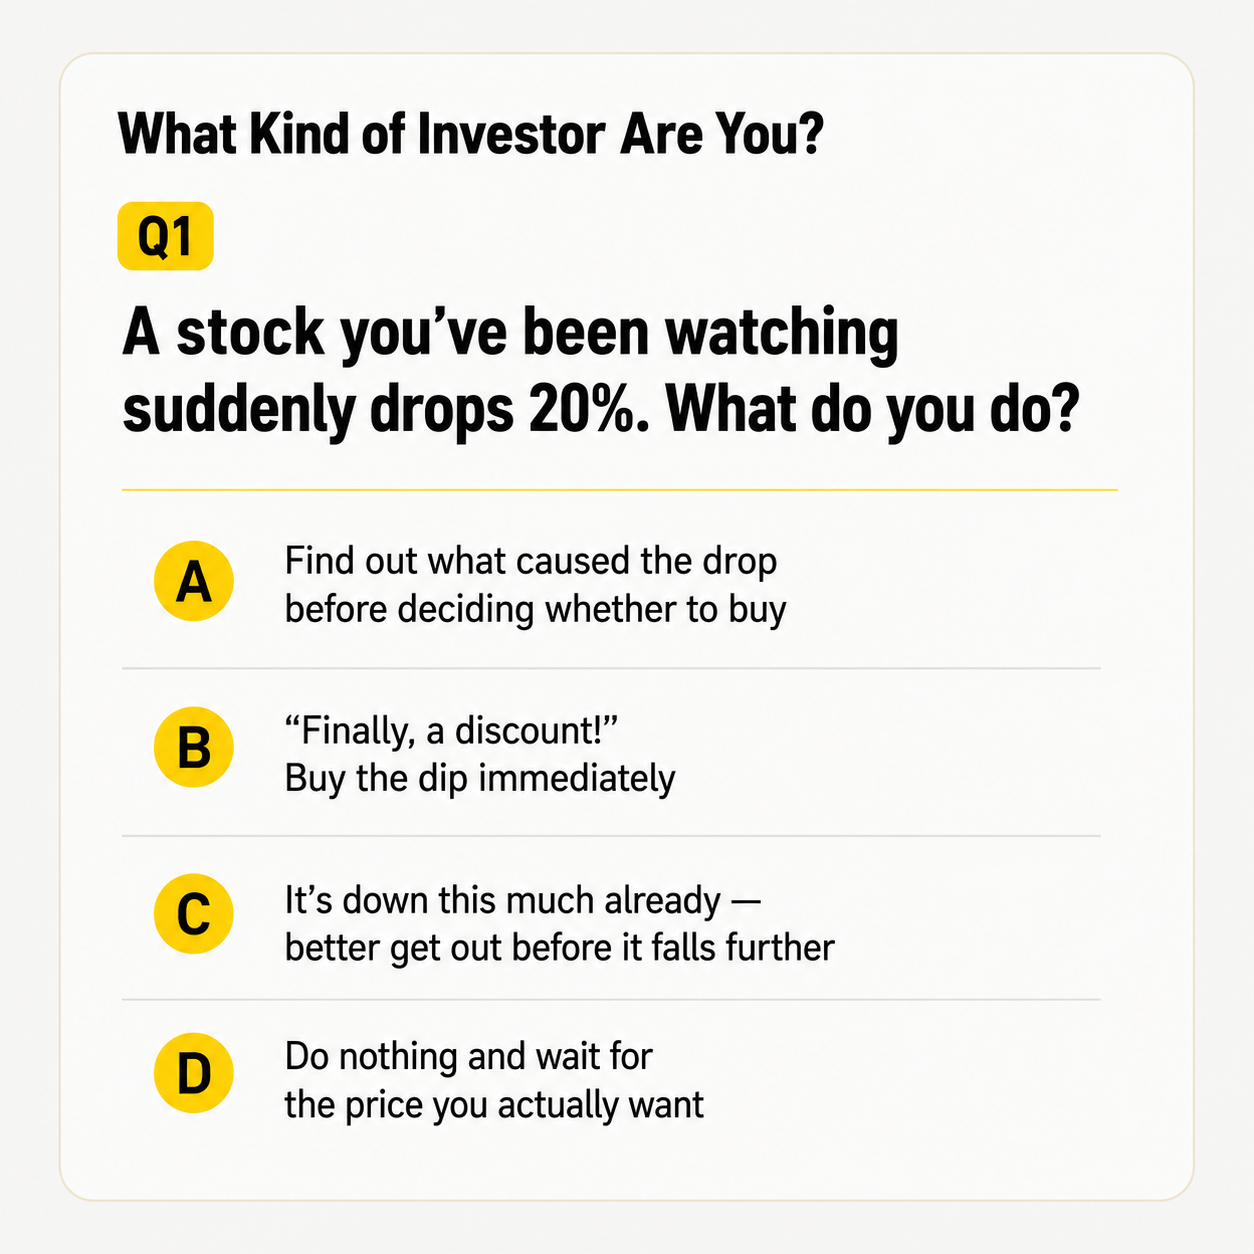This screenshot has height=1254, width=1254.
Task: Pick 'Buy the dip immediately' answer
Action: (x=480, y=778)
